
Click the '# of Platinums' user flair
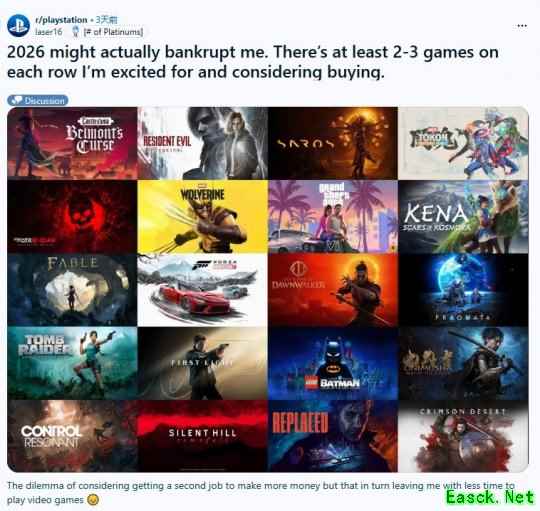[x=113, y=32]
